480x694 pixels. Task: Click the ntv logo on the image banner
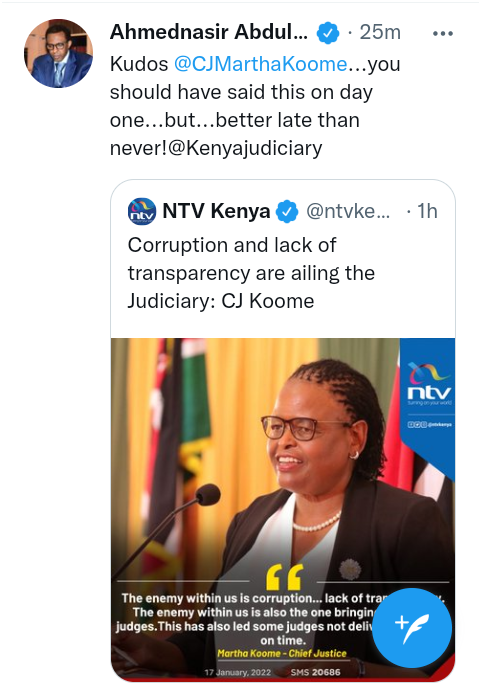point(429,387)
